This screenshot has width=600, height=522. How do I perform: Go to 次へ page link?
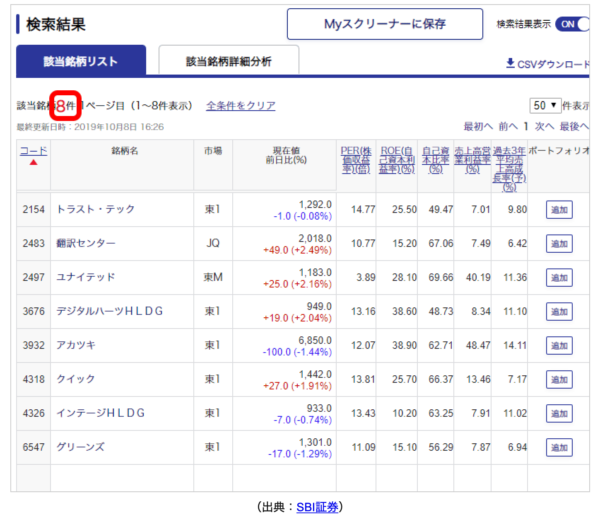[544, 127]
